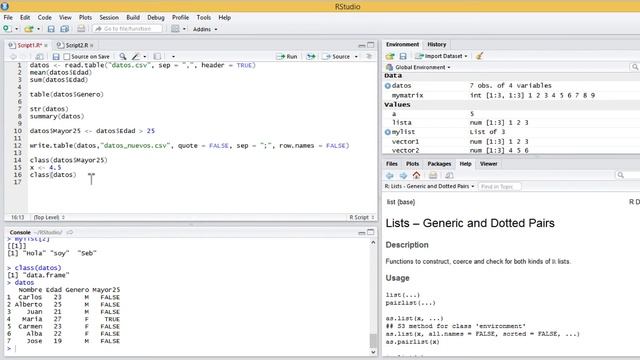Click the Go to file/function field
Image resolution: width=640 pixels, height=360 pixels.
pos(127,29)
